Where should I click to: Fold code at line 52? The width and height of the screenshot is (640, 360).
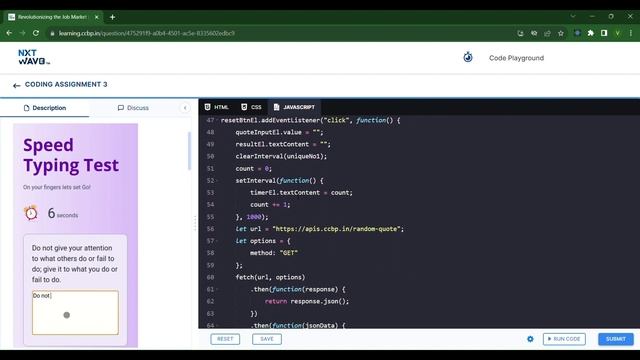pos(217,180)
